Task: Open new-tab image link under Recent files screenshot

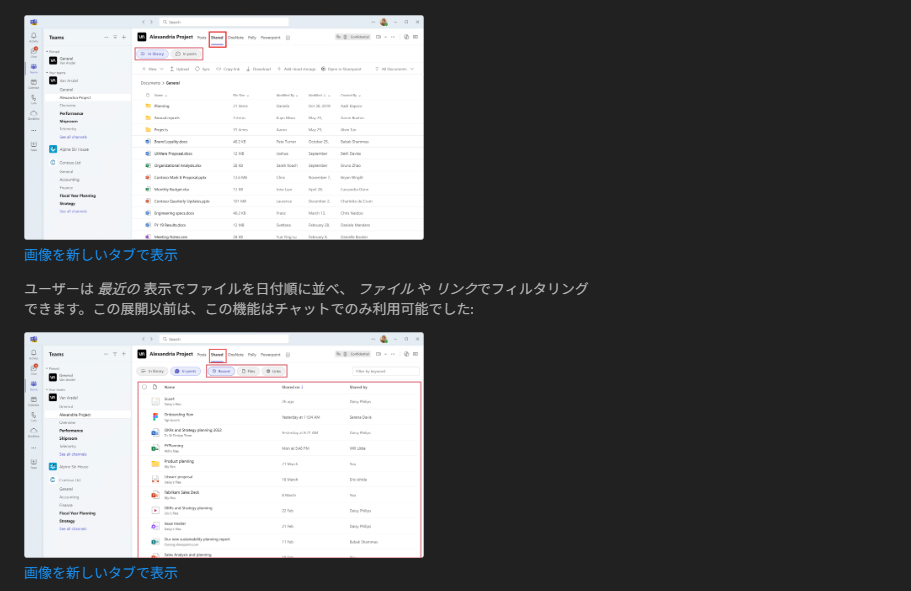Action: [100, 573]
